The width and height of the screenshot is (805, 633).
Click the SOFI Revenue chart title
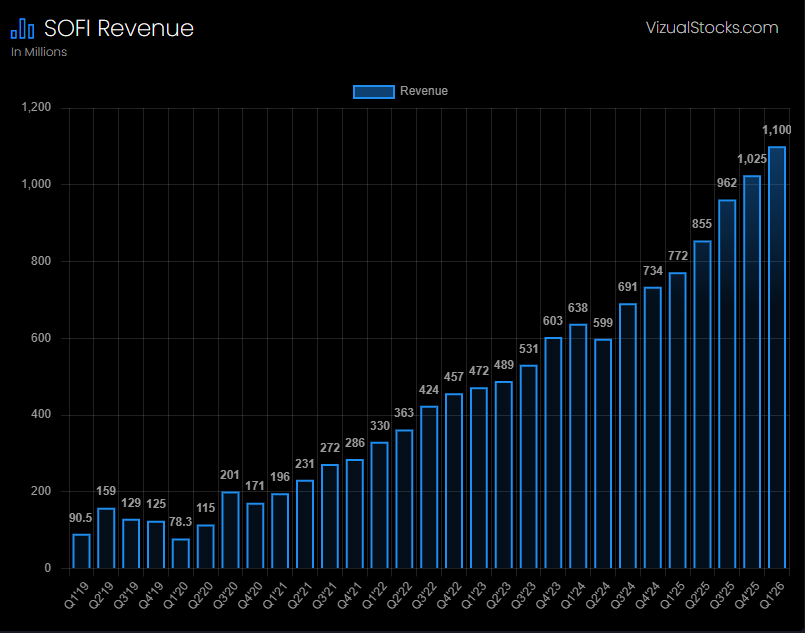point(119,28)
